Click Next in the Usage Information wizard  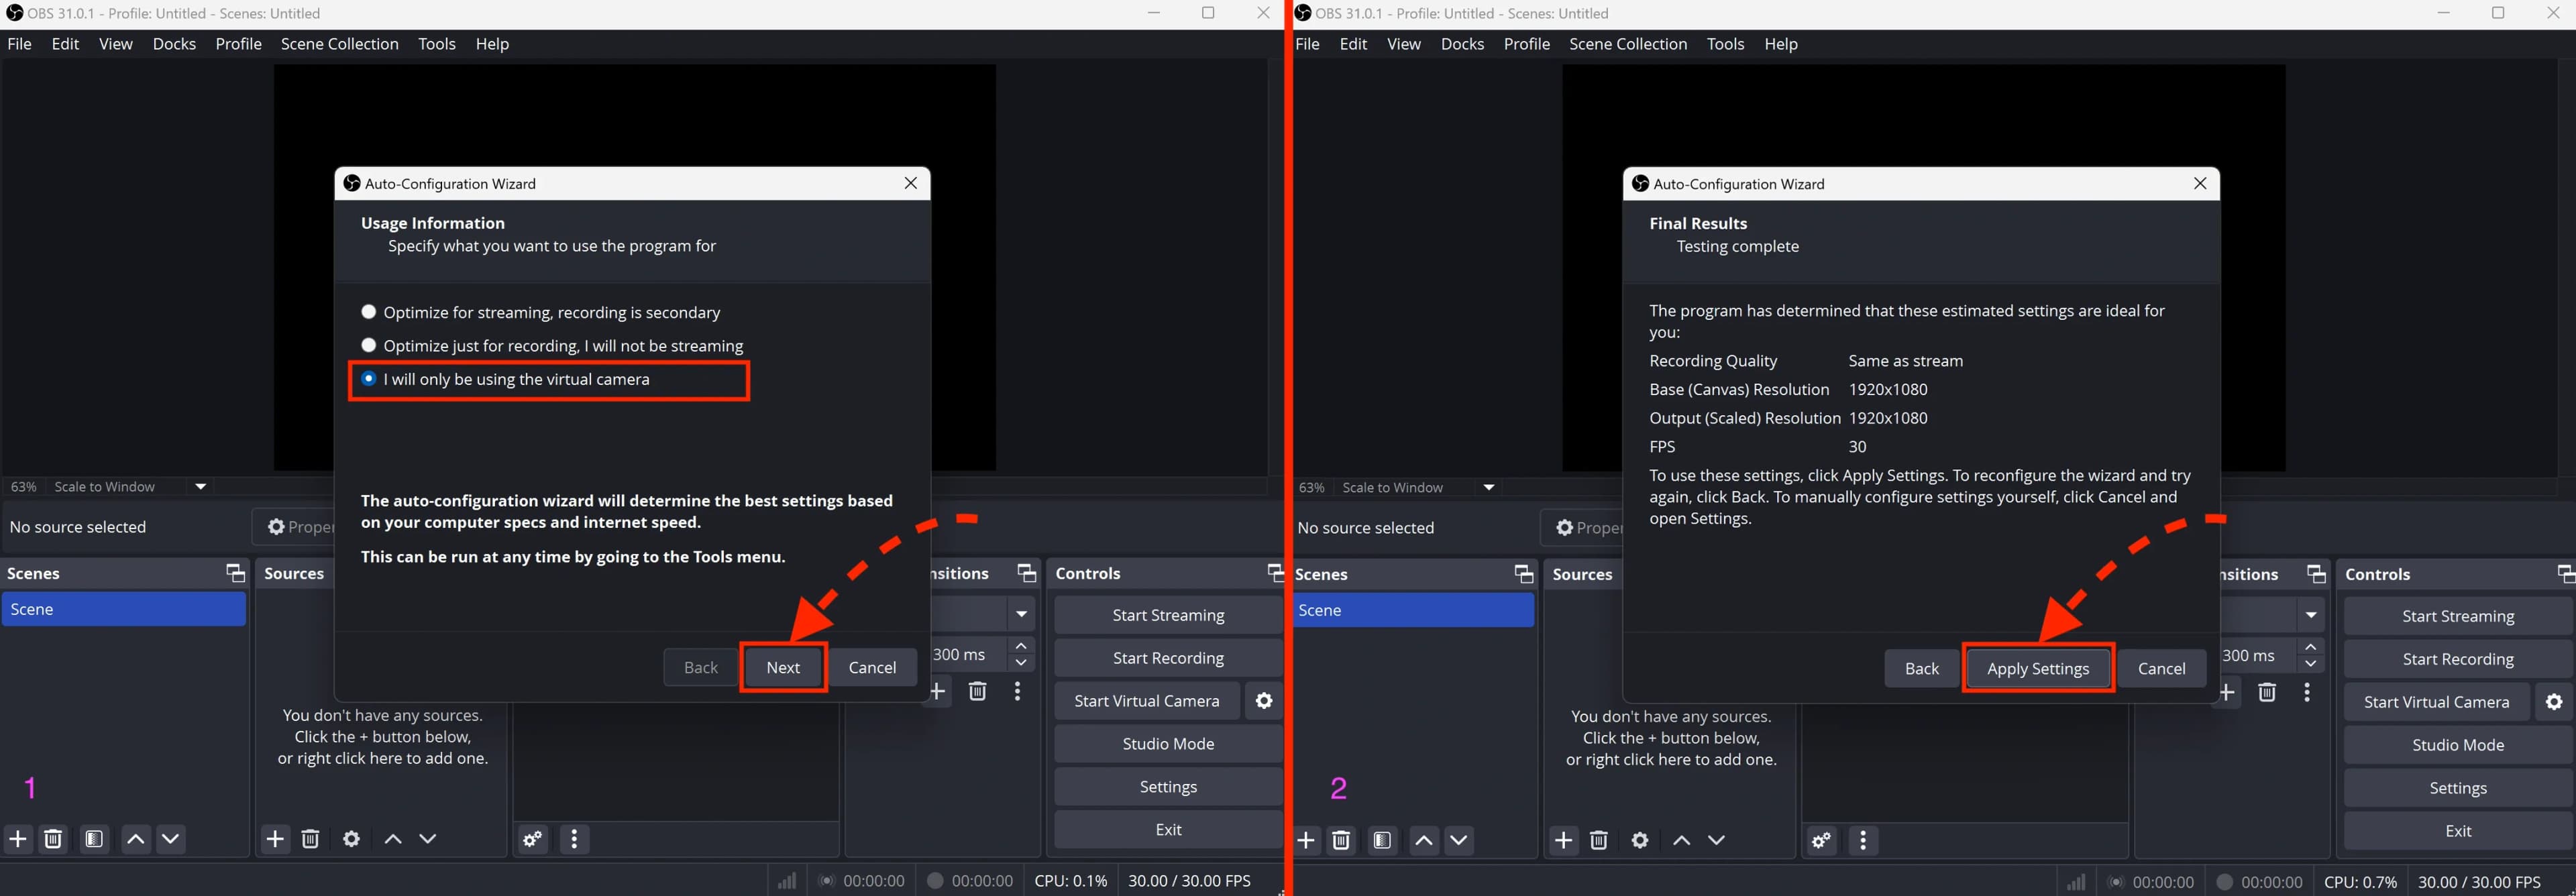tap(783, 667)
